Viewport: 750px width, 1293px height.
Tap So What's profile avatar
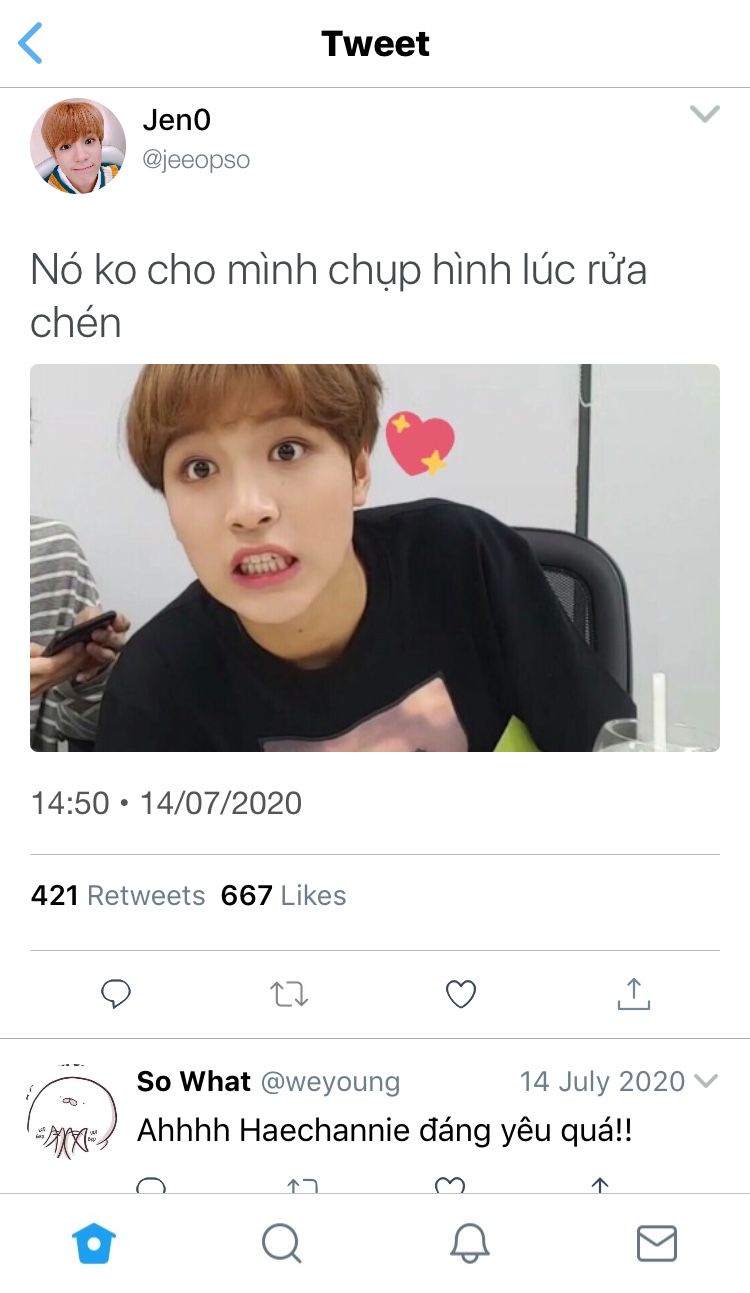72,1111
